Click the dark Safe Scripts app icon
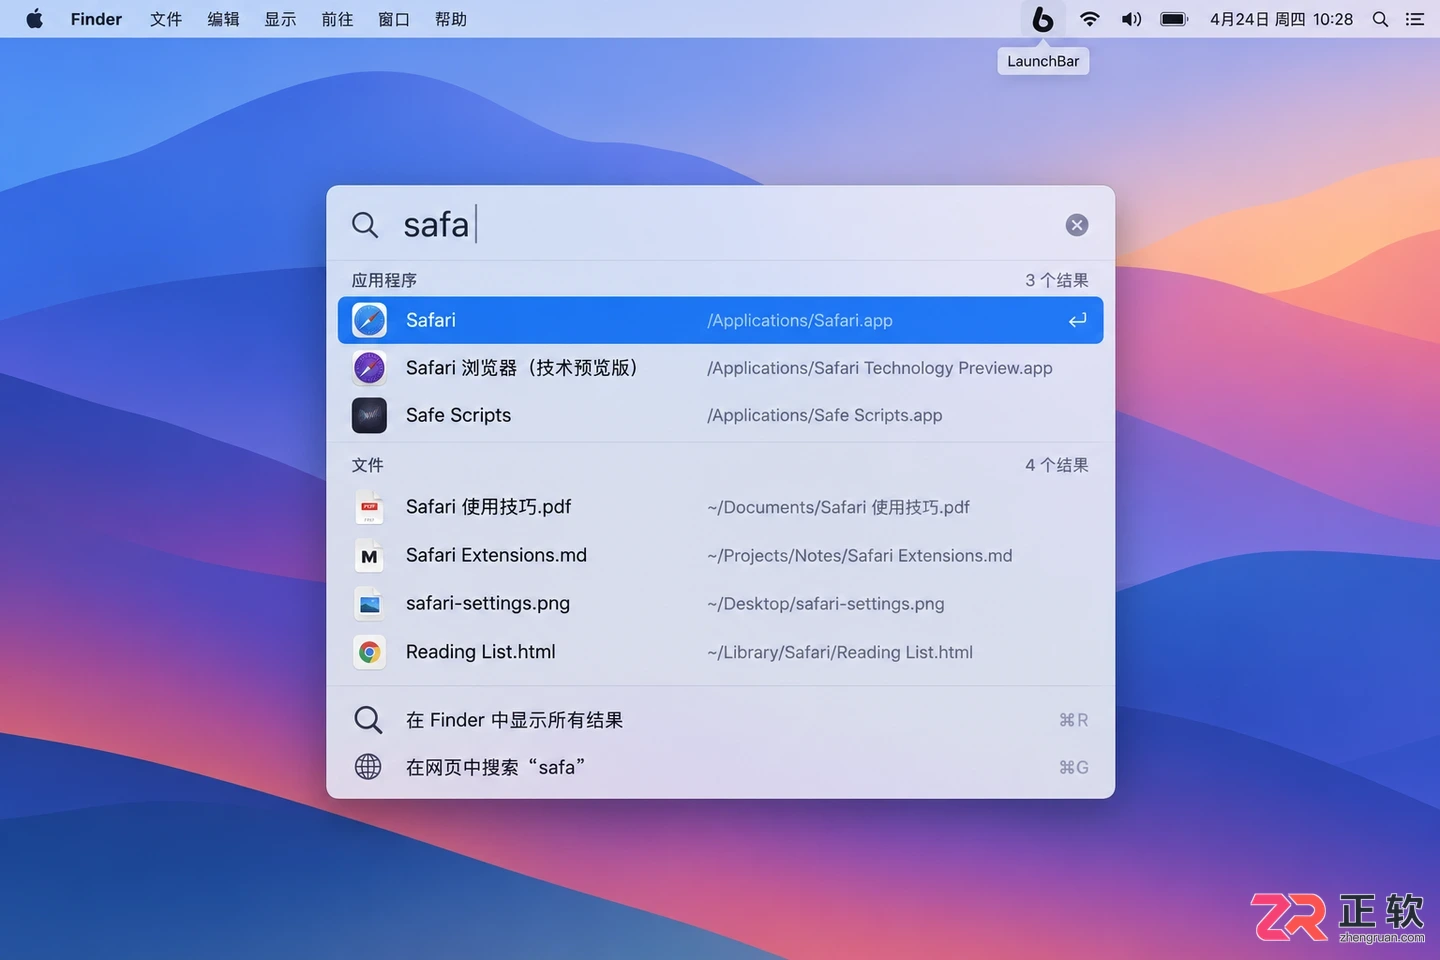 369,415
